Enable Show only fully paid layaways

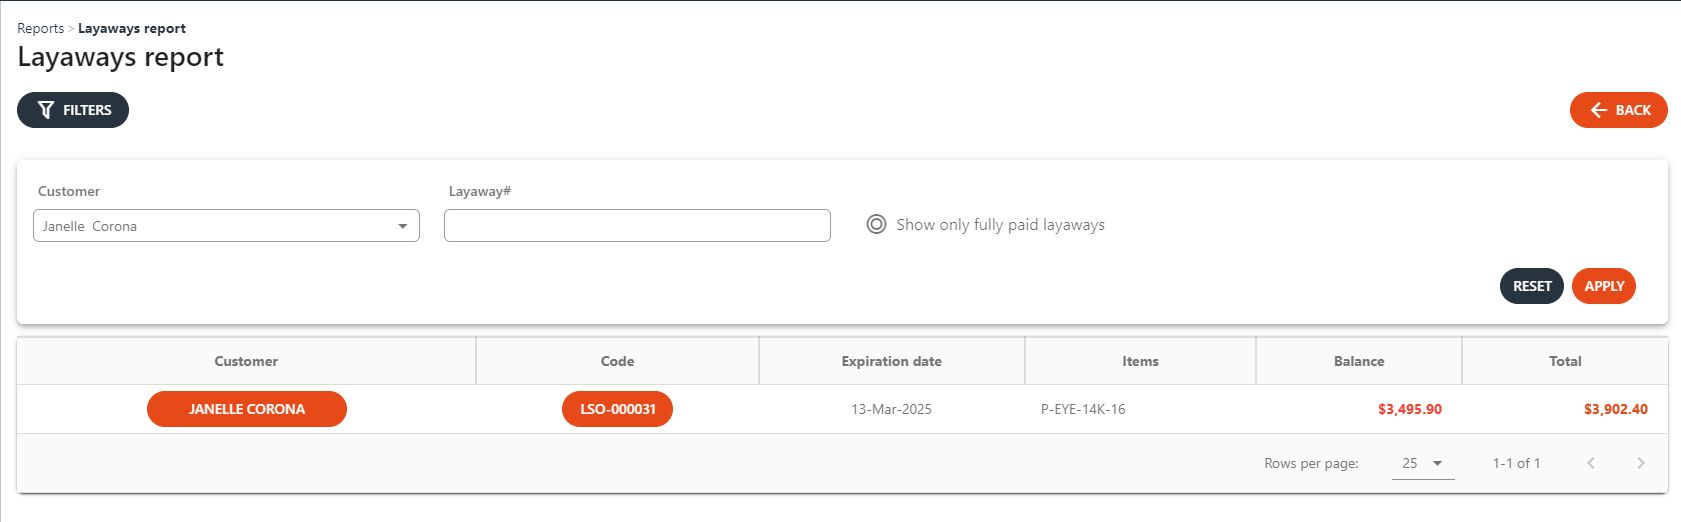[x=876, y=225]
